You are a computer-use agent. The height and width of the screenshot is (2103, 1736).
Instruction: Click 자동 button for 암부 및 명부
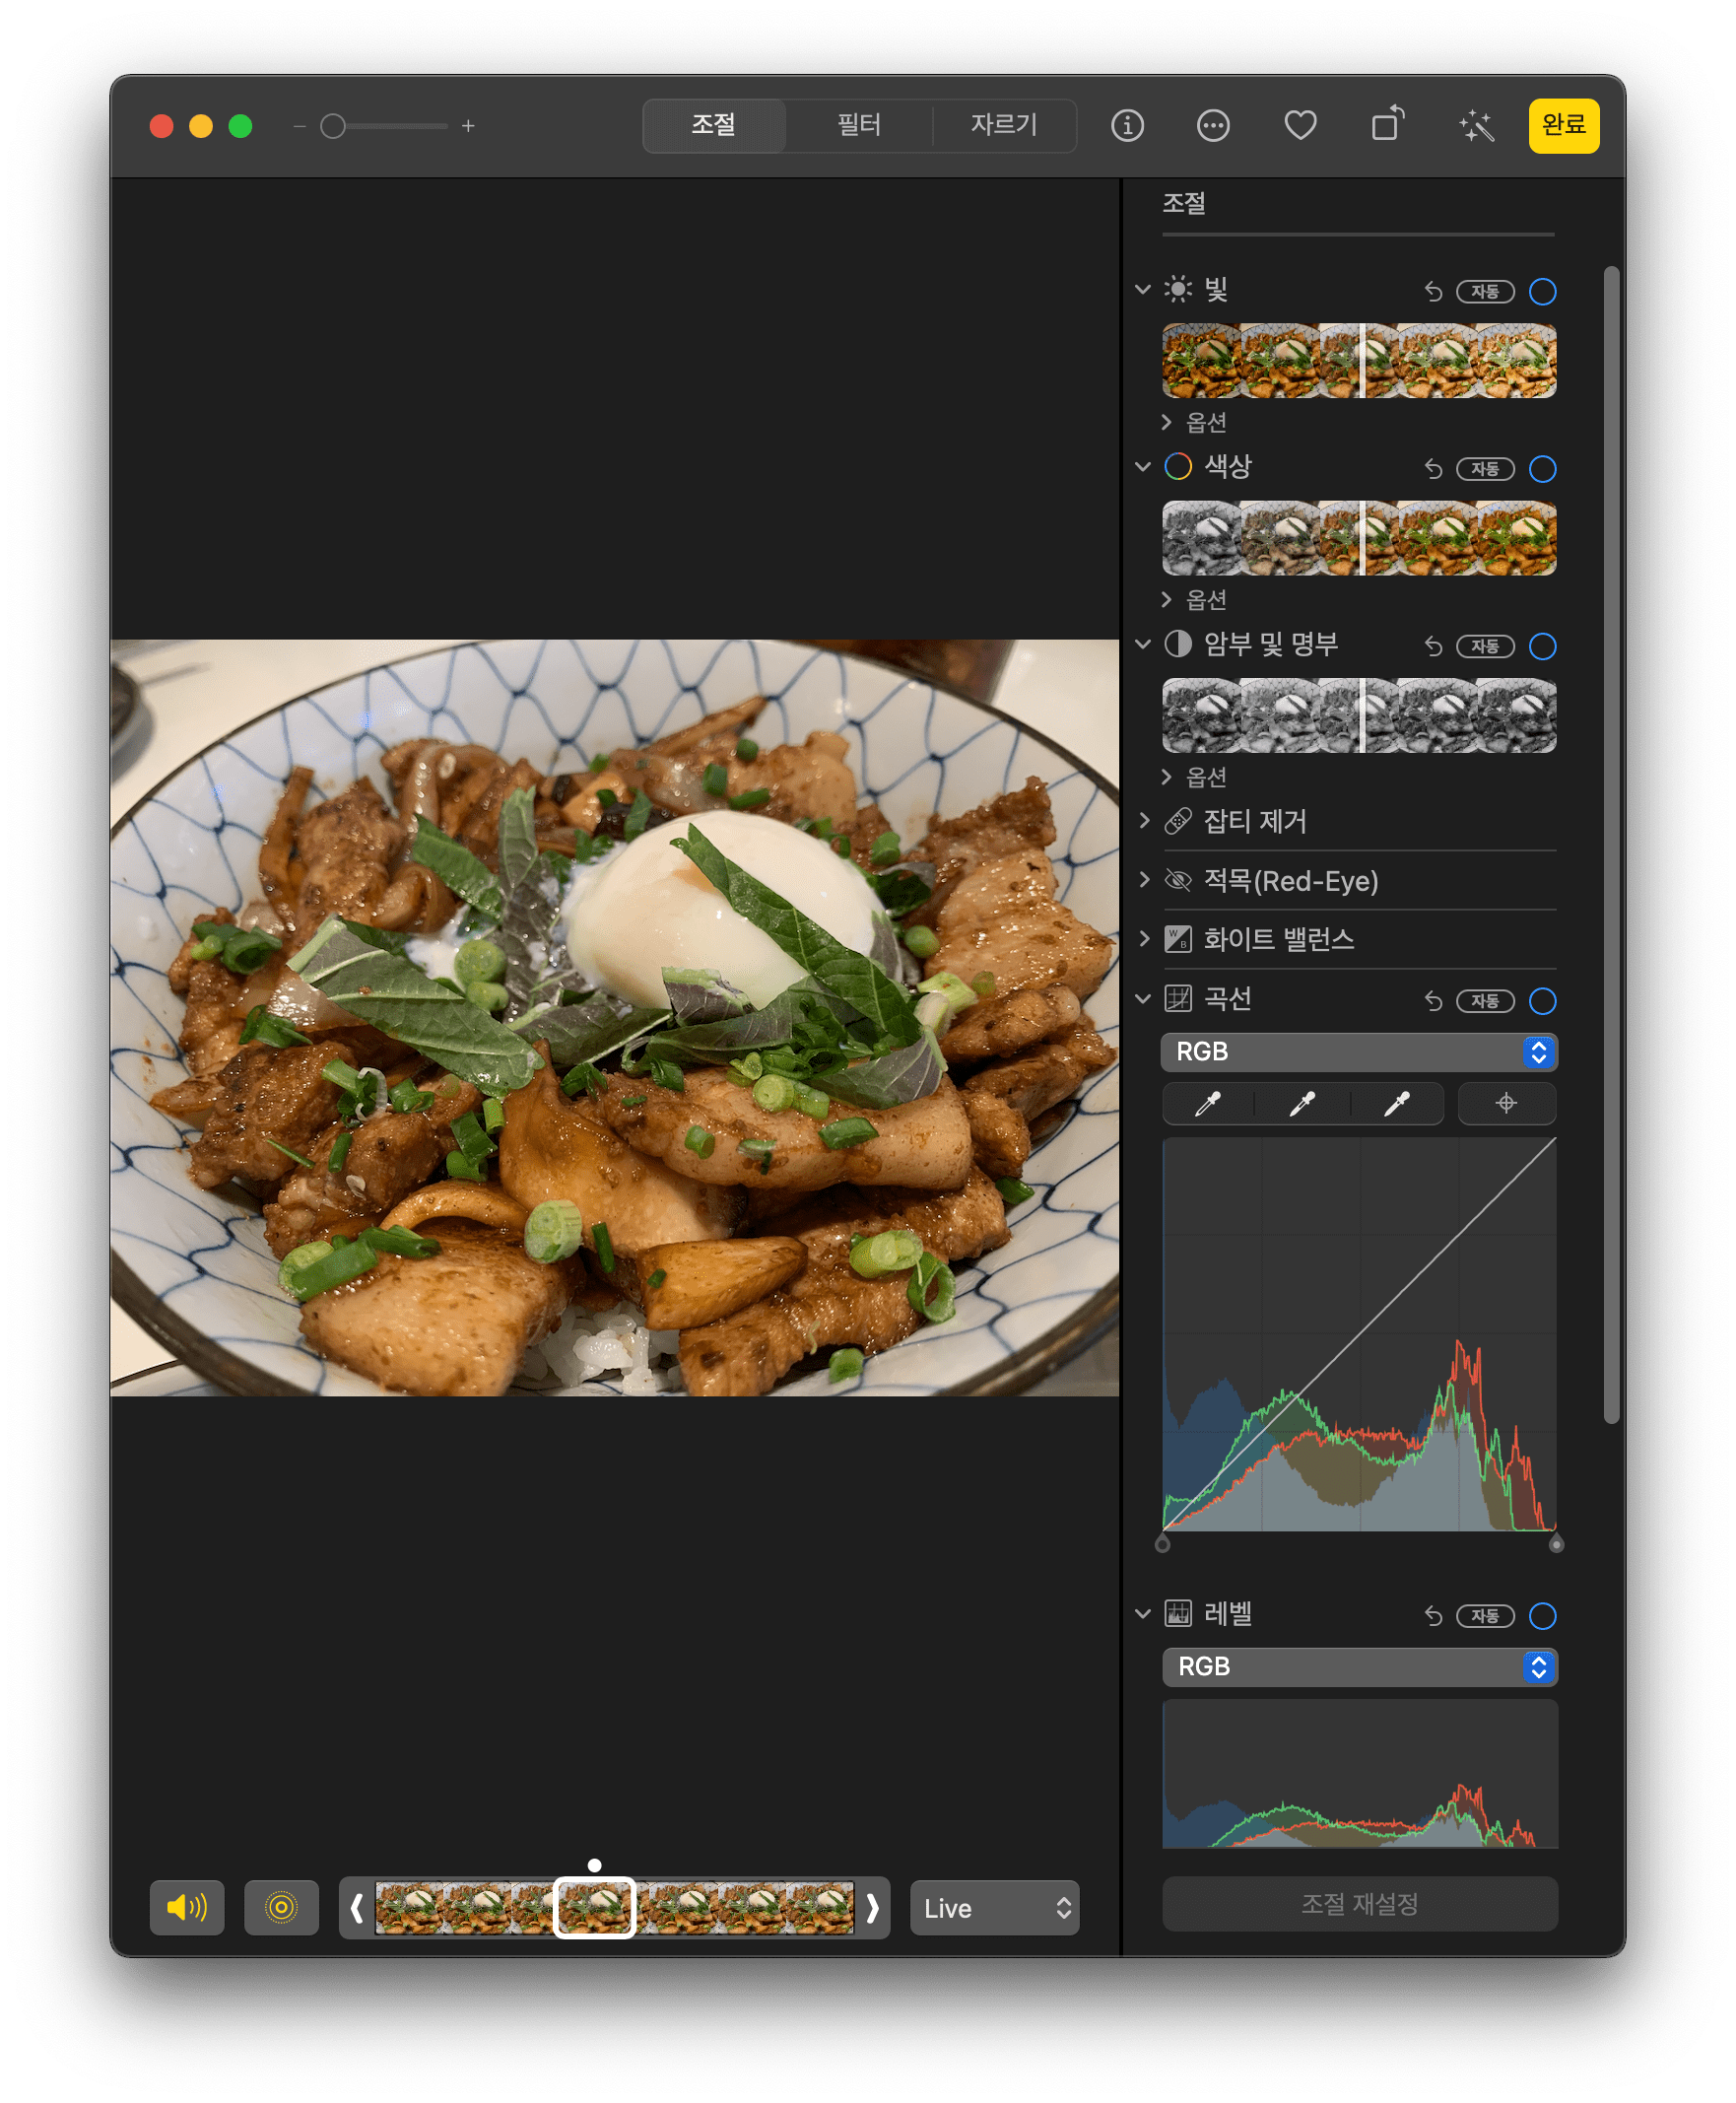point(1485,647)
